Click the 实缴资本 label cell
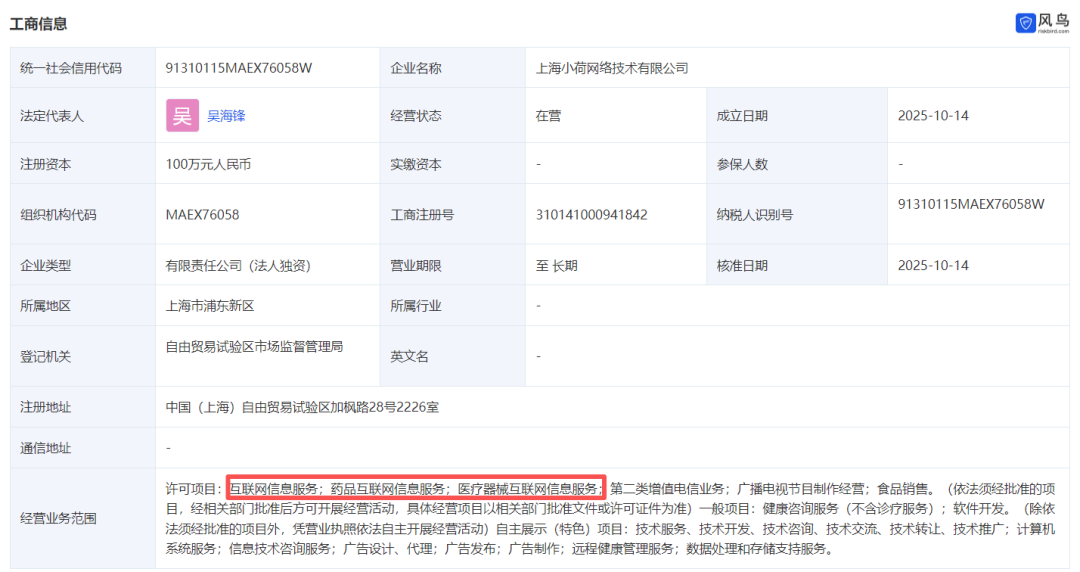The image size is (1080, 572). (453, 163)
